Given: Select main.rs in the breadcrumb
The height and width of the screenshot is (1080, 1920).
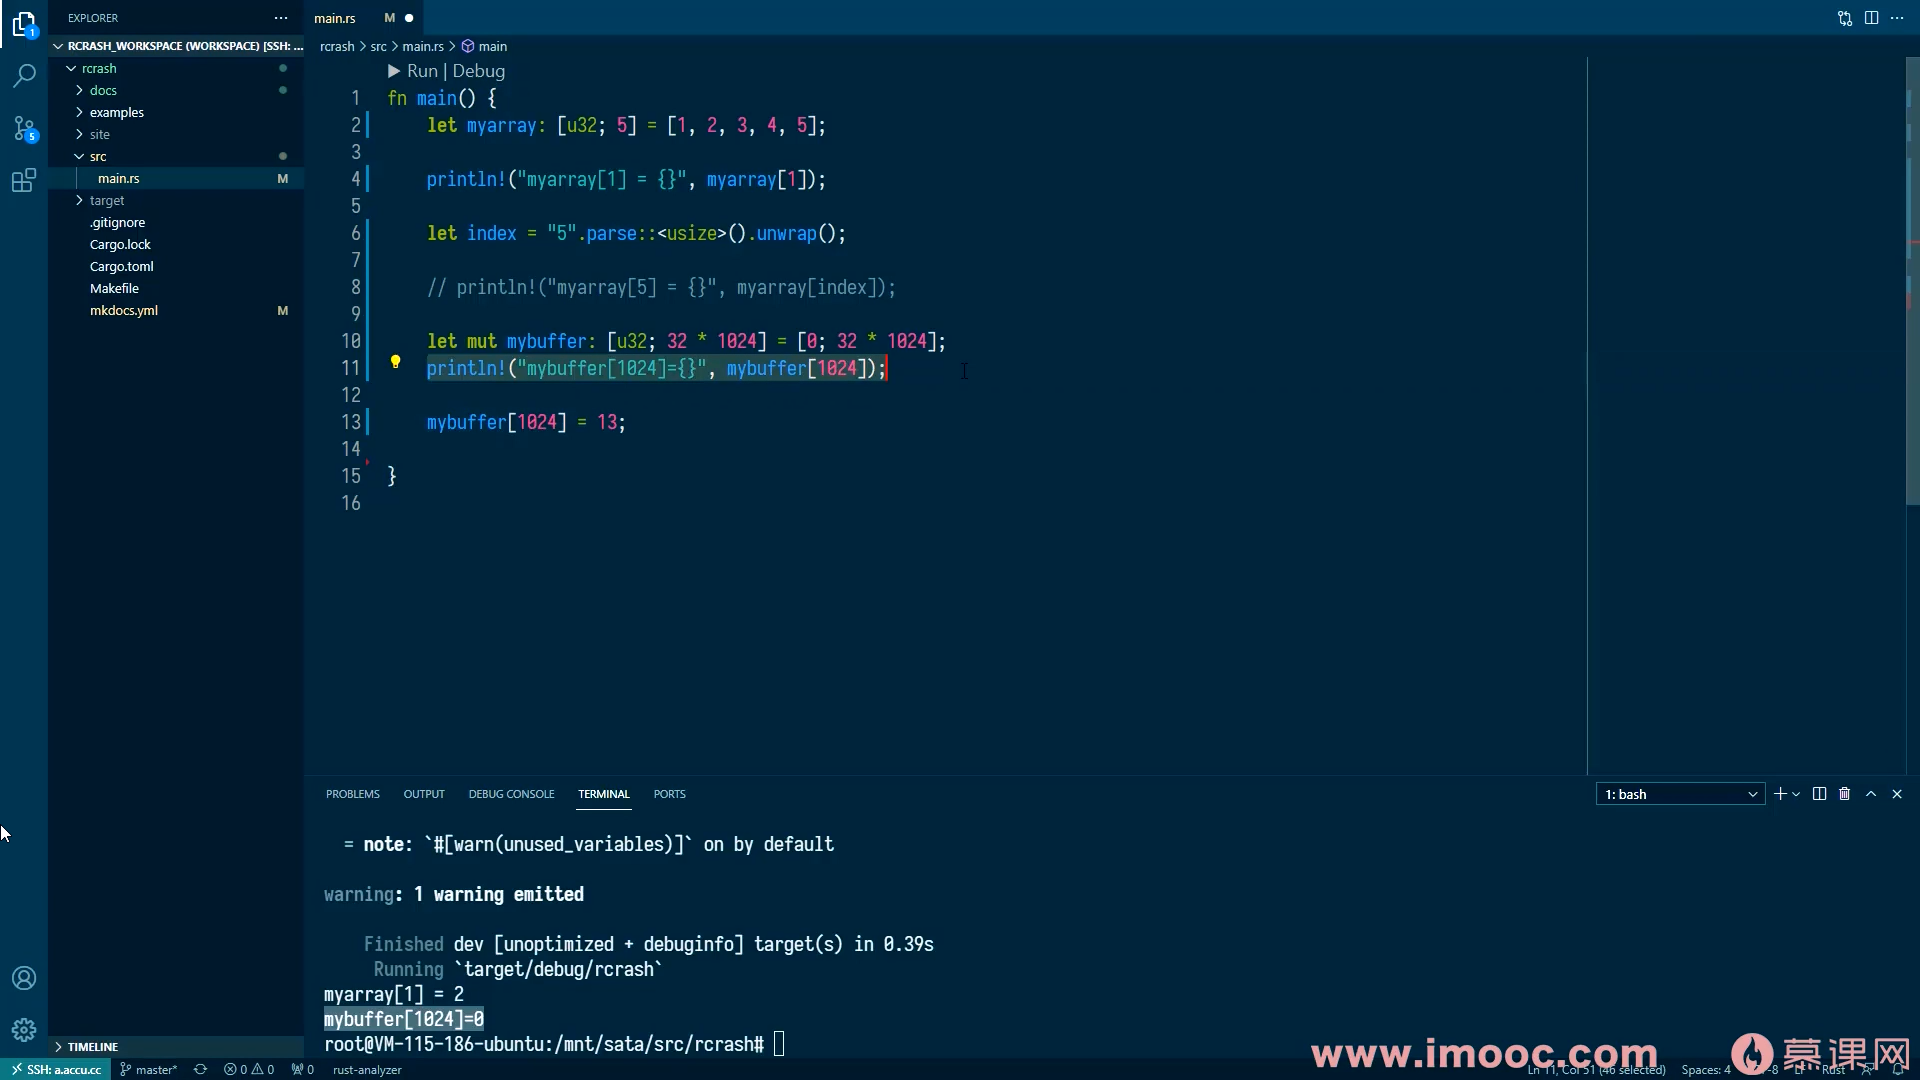Looking at the screenshot, I should pos(423,46).
